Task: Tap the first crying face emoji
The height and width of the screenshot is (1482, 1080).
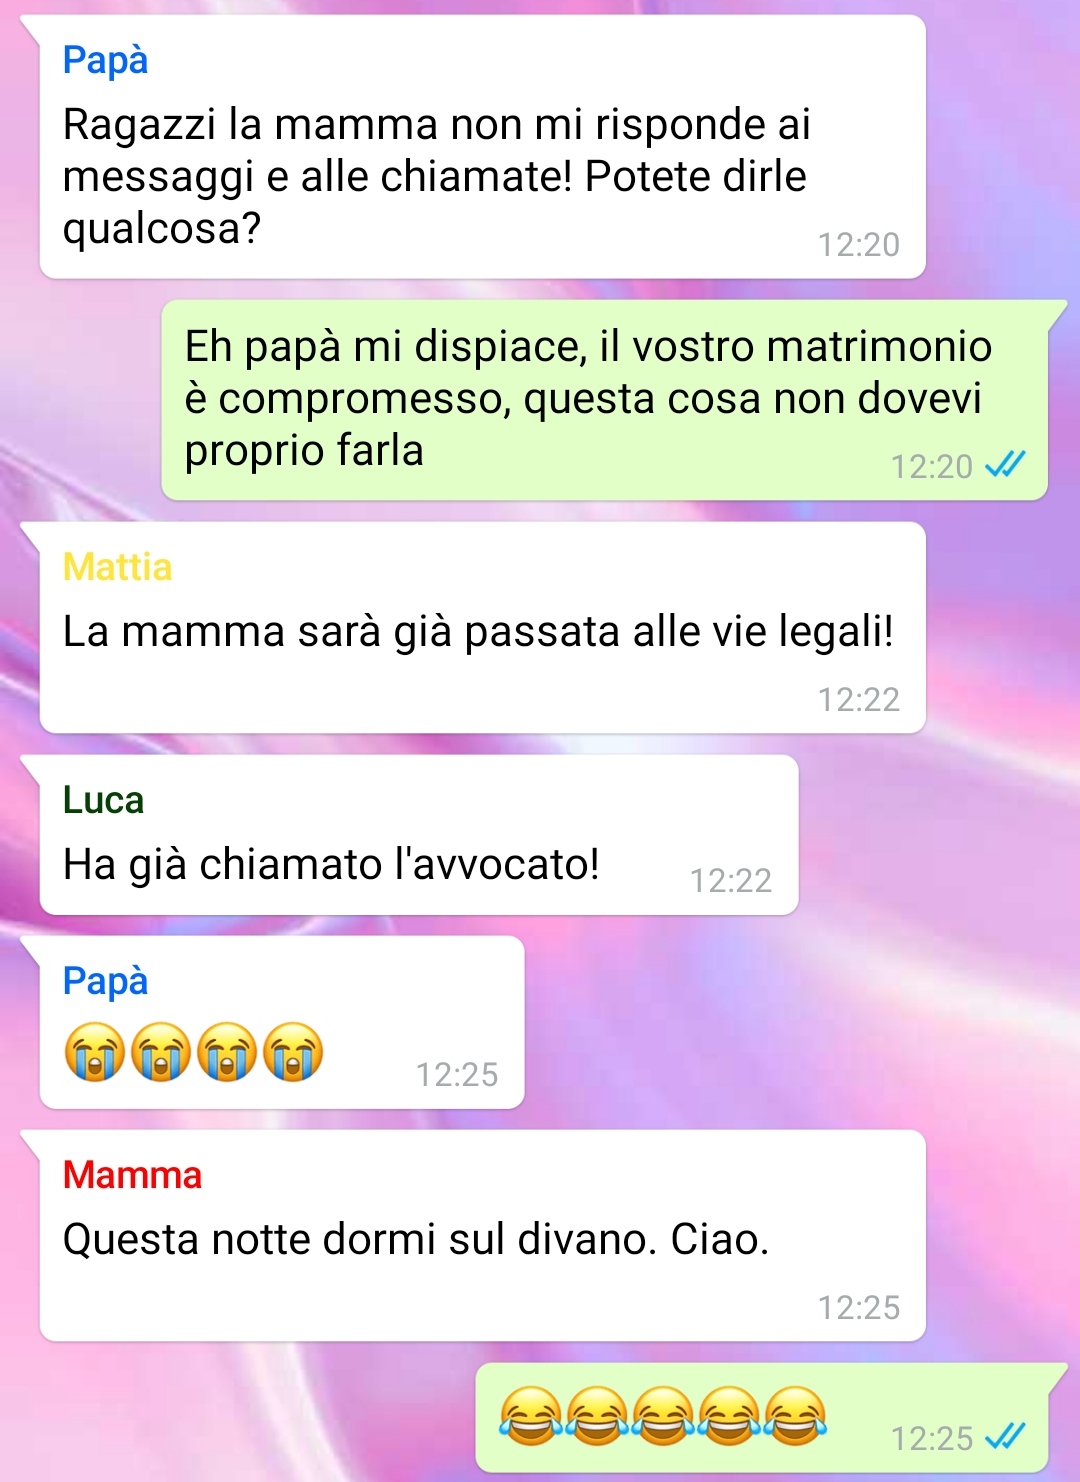Action: point(94,1052)
